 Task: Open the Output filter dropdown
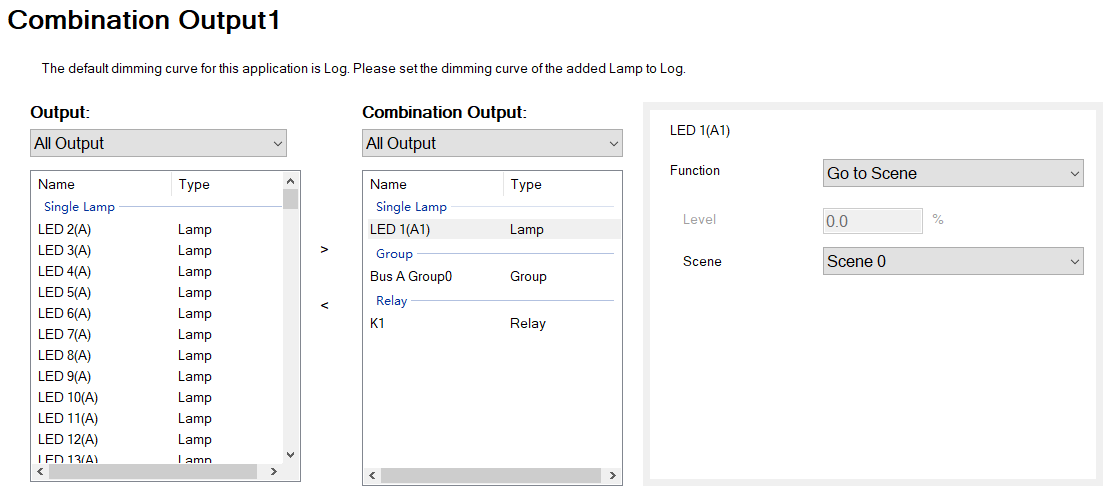(158, 143)
